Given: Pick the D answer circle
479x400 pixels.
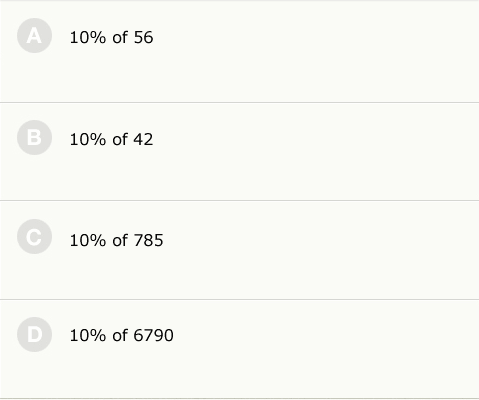Looking at the screenshot, I should [x=34, y=334].
